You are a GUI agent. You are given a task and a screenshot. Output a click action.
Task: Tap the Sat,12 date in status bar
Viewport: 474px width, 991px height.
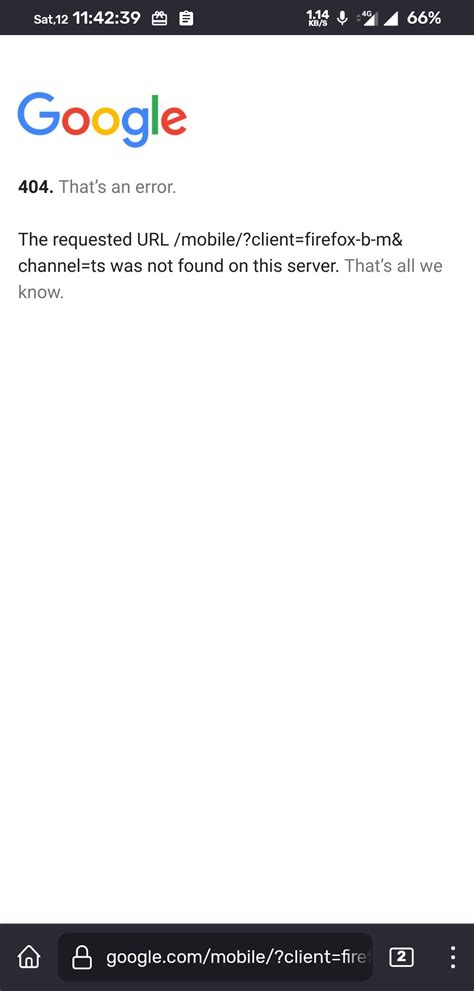click(x=52, y=19)
